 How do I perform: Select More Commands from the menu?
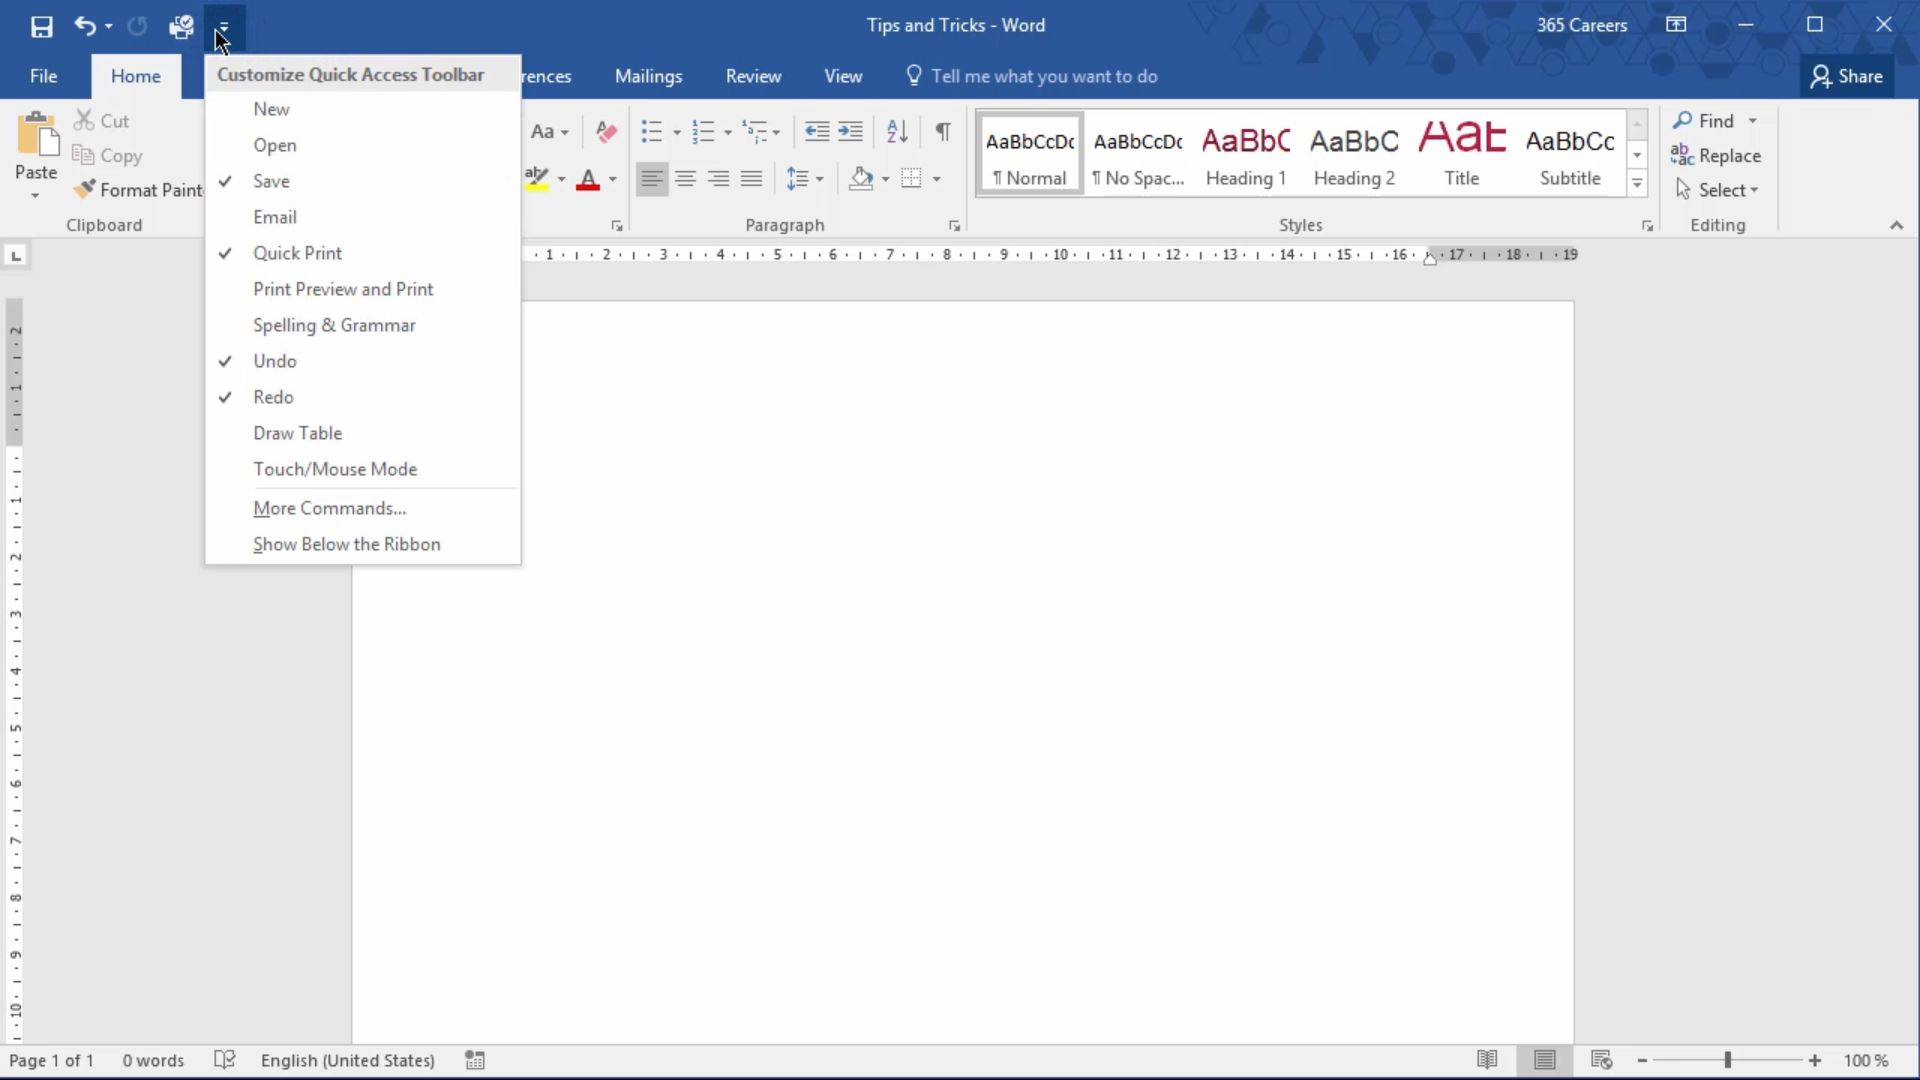[x=328, y=506]
